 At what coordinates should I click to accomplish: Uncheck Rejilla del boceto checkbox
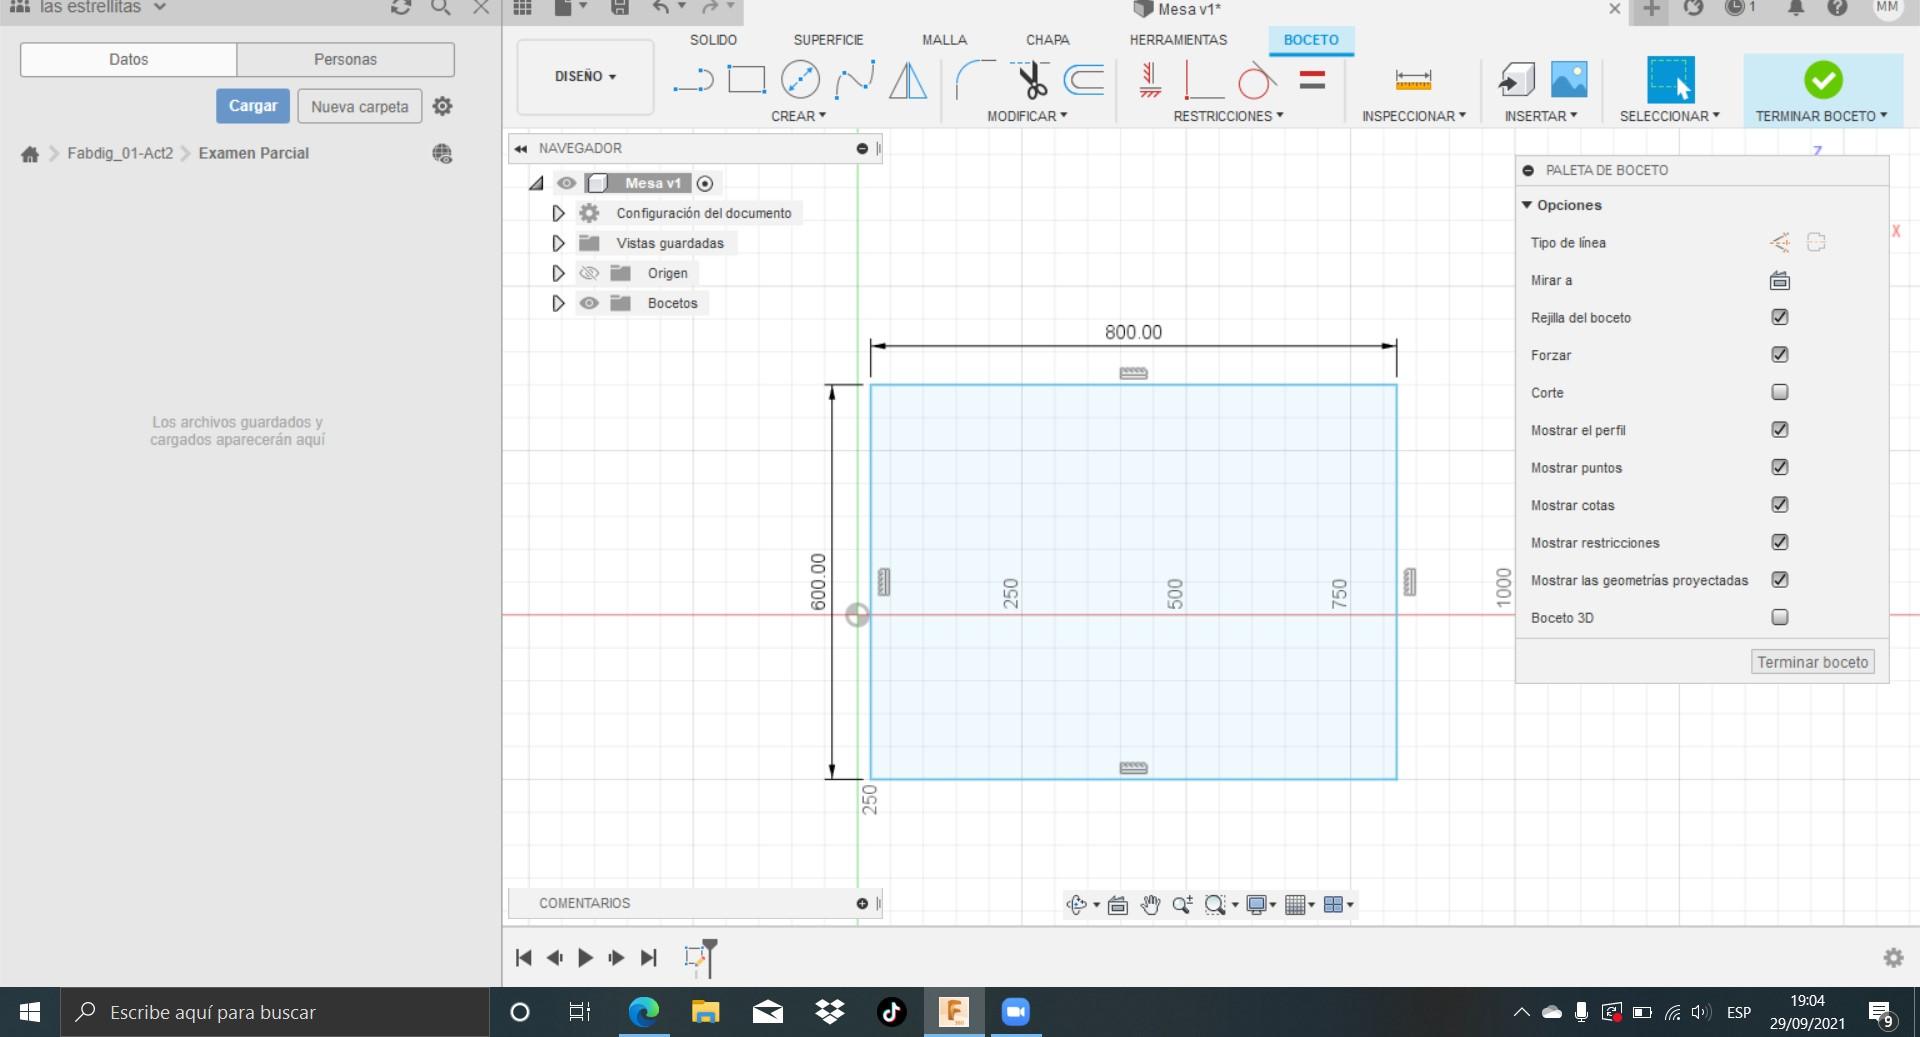click(x=1779, y=317)
